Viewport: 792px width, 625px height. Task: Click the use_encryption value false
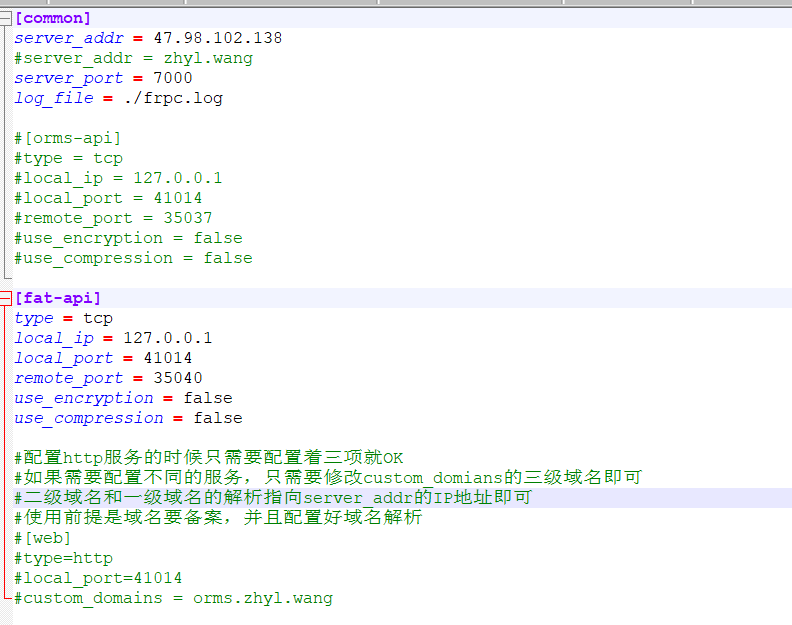(x=208, y=398)
